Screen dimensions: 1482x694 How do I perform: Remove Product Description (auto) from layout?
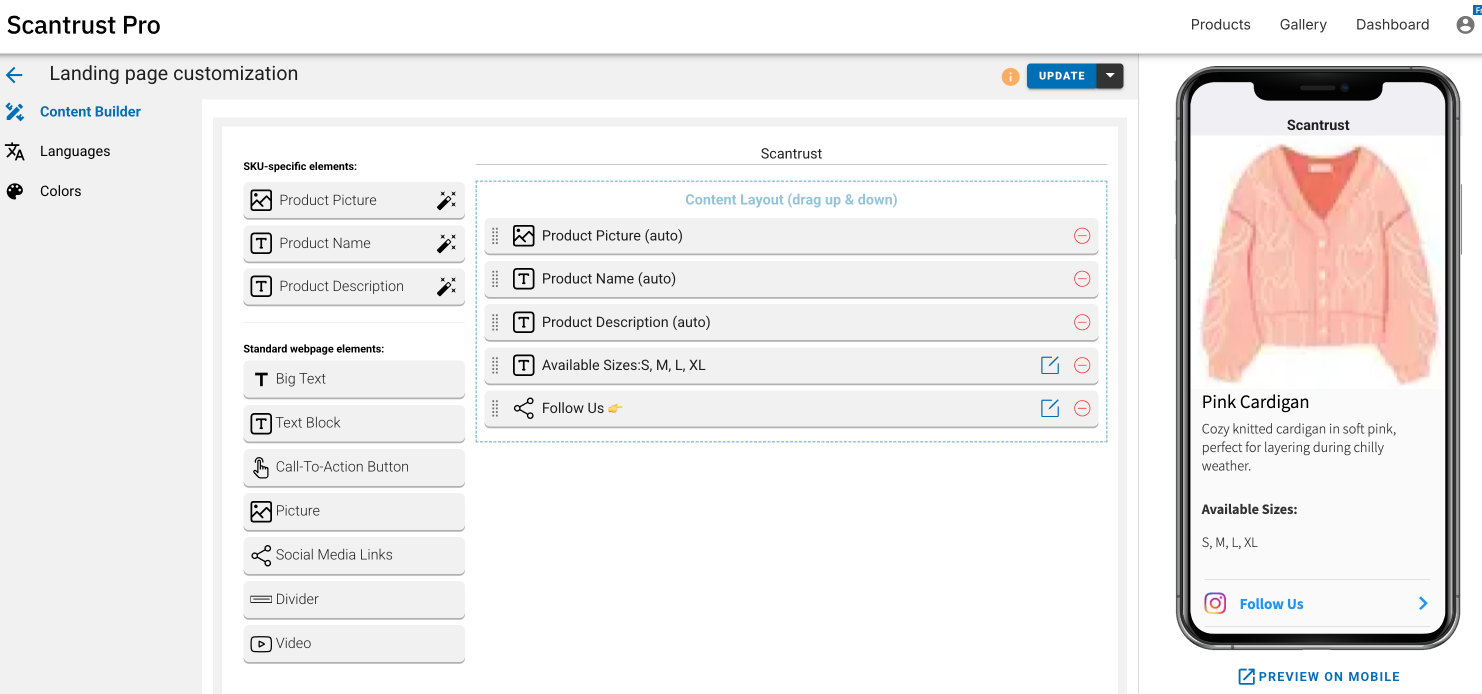click(x=1082, y=322)
